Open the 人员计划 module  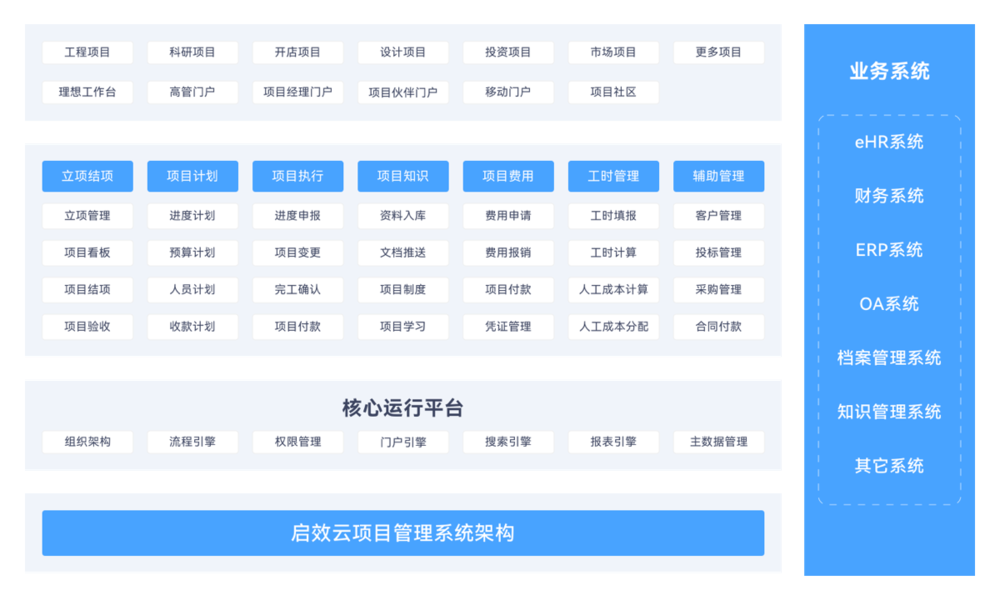click(x=193, y=289)
